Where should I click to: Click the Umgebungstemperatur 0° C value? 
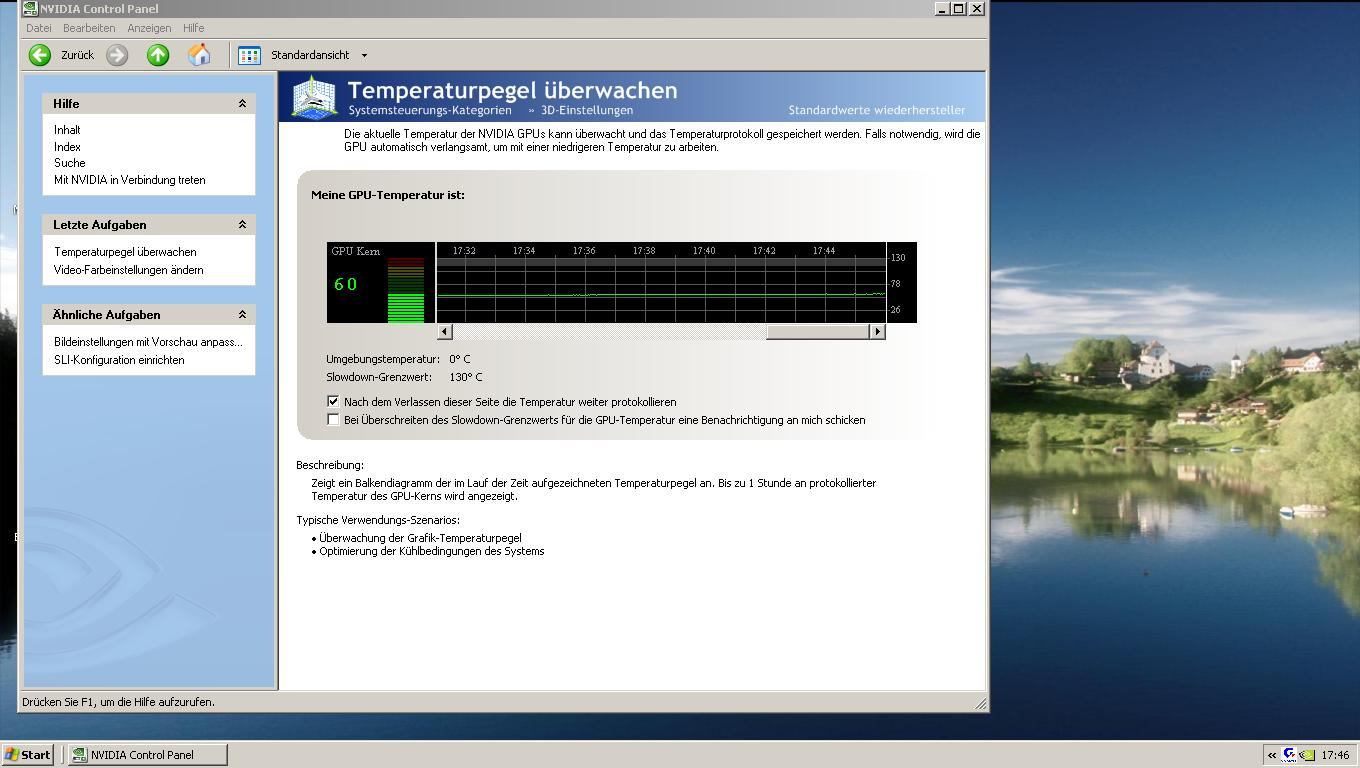[x=460, y=359]
